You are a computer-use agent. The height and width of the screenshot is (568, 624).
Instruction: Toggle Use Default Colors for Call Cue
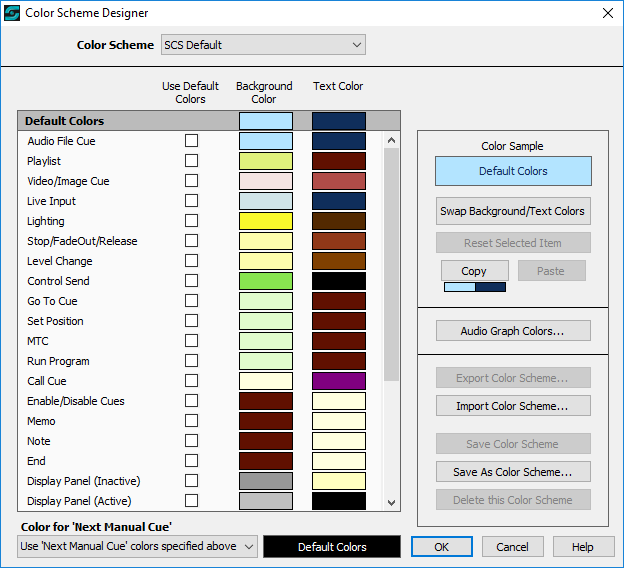coord(191,381)
